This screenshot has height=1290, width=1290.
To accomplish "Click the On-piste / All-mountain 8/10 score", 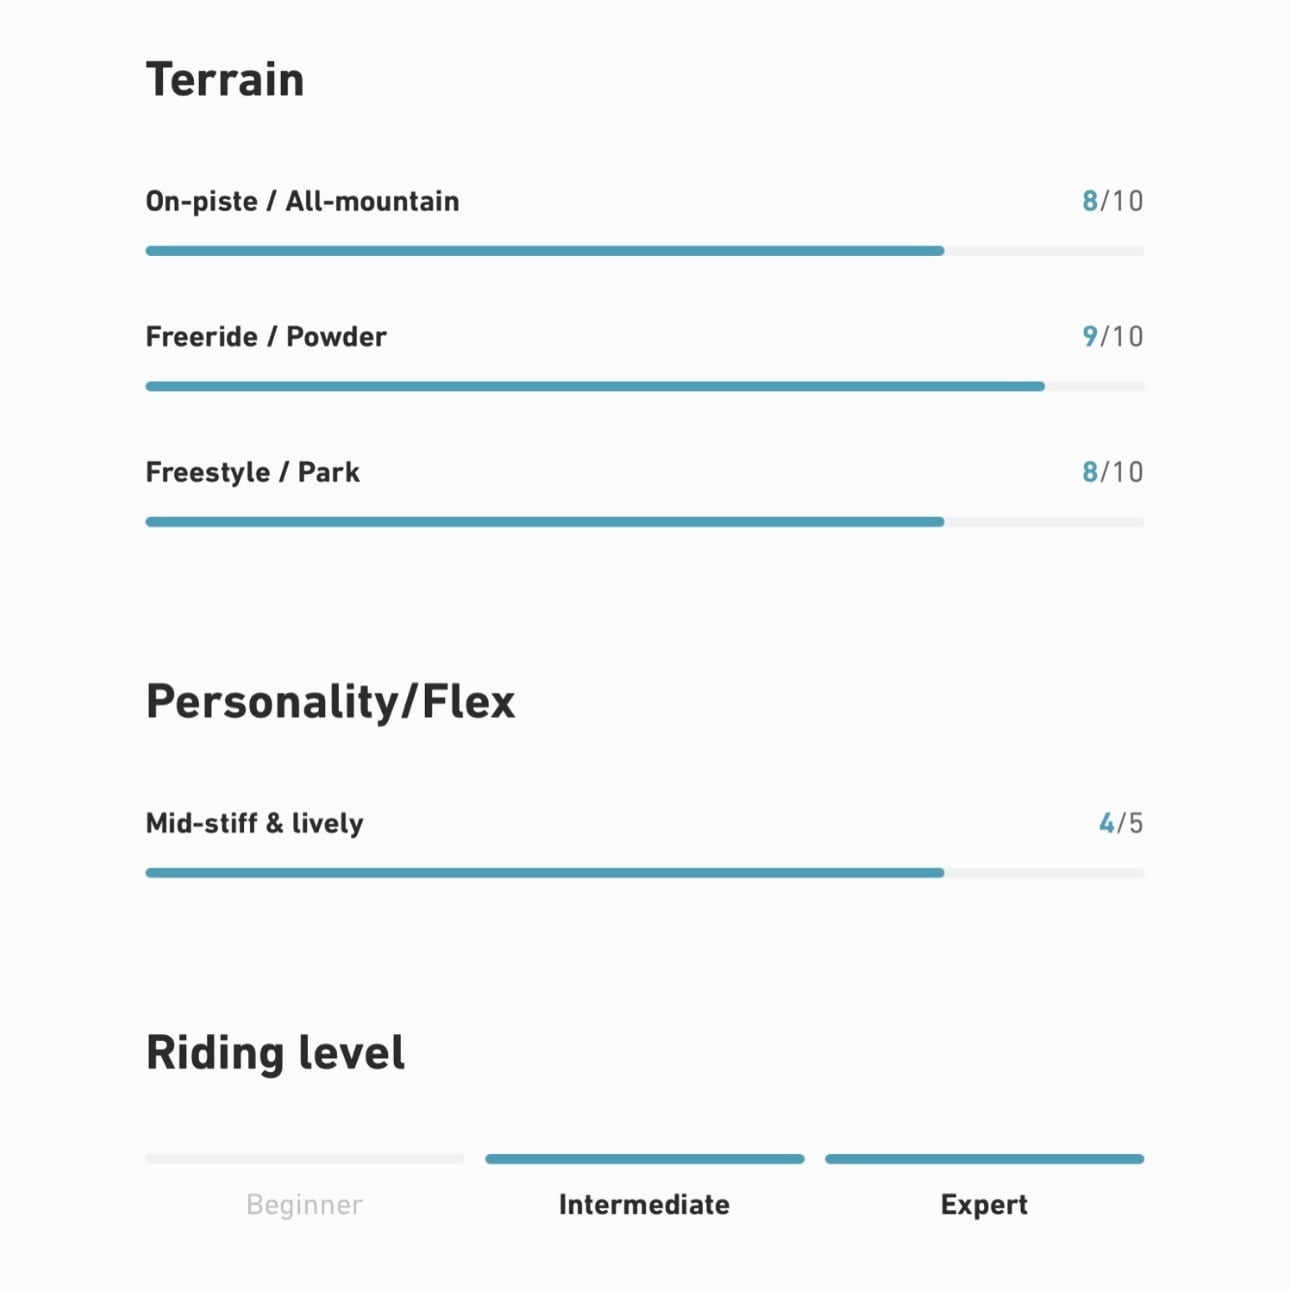I will pos(1112,201).
